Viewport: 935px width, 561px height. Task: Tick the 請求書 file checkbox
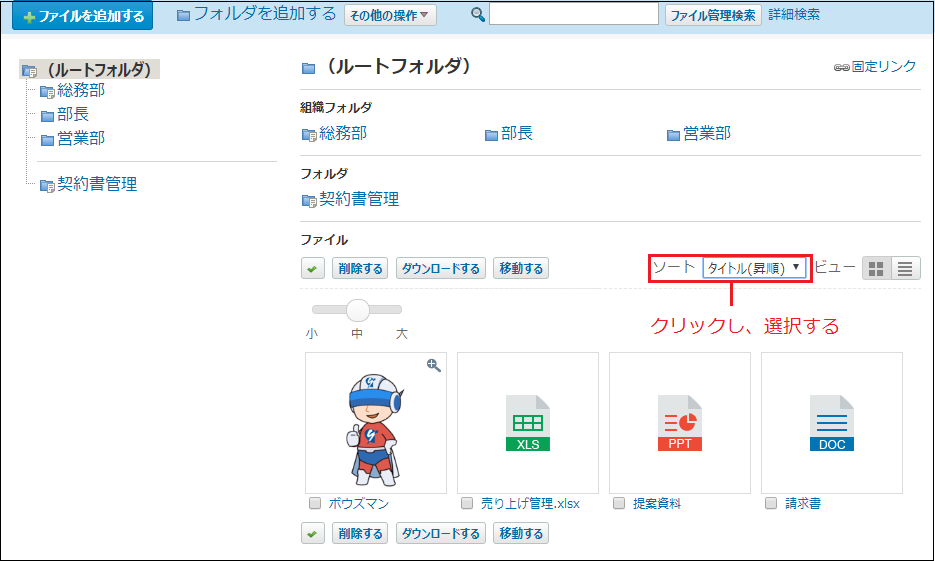click(771, 503)
